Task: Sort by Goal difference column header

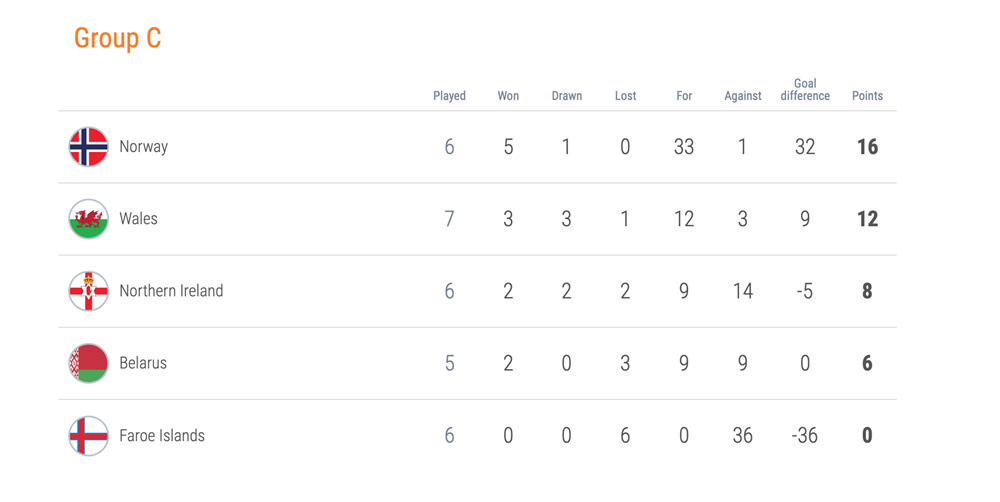Action: 805,89
